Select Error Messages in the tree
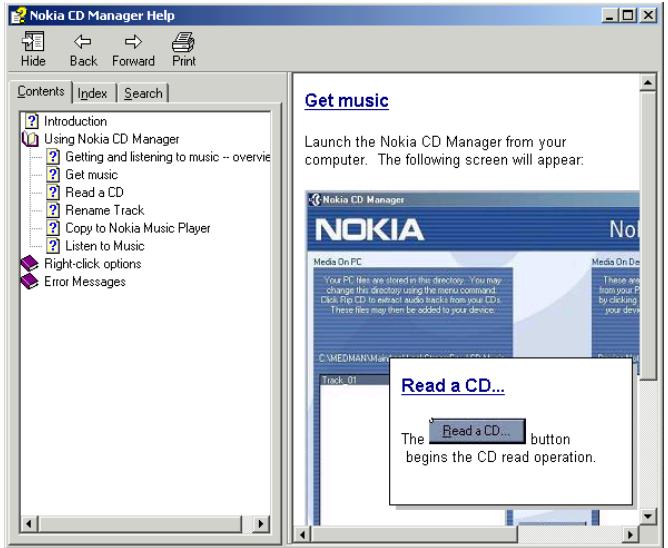The width and height of the screenshot is (668, 548). (85, 282)
